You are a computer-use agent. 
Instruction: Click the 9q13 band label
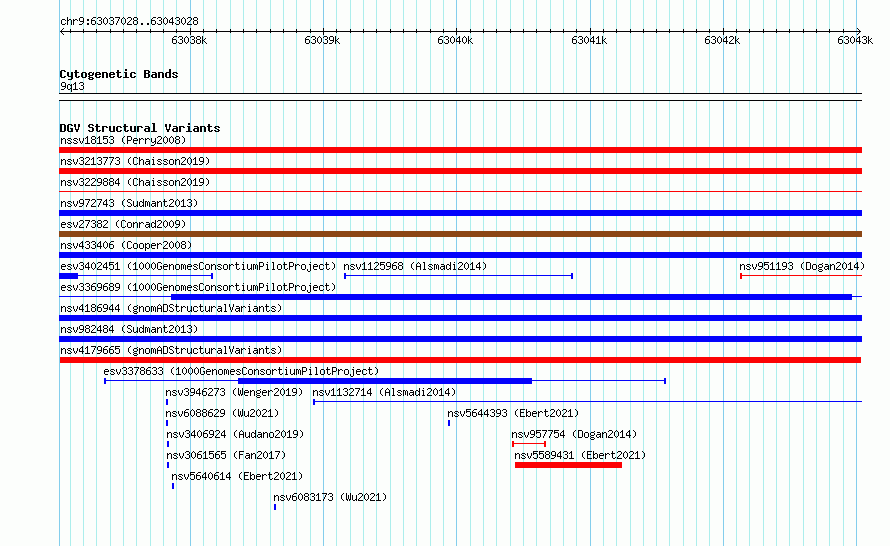pyautogui.click(x=72, y=86)
